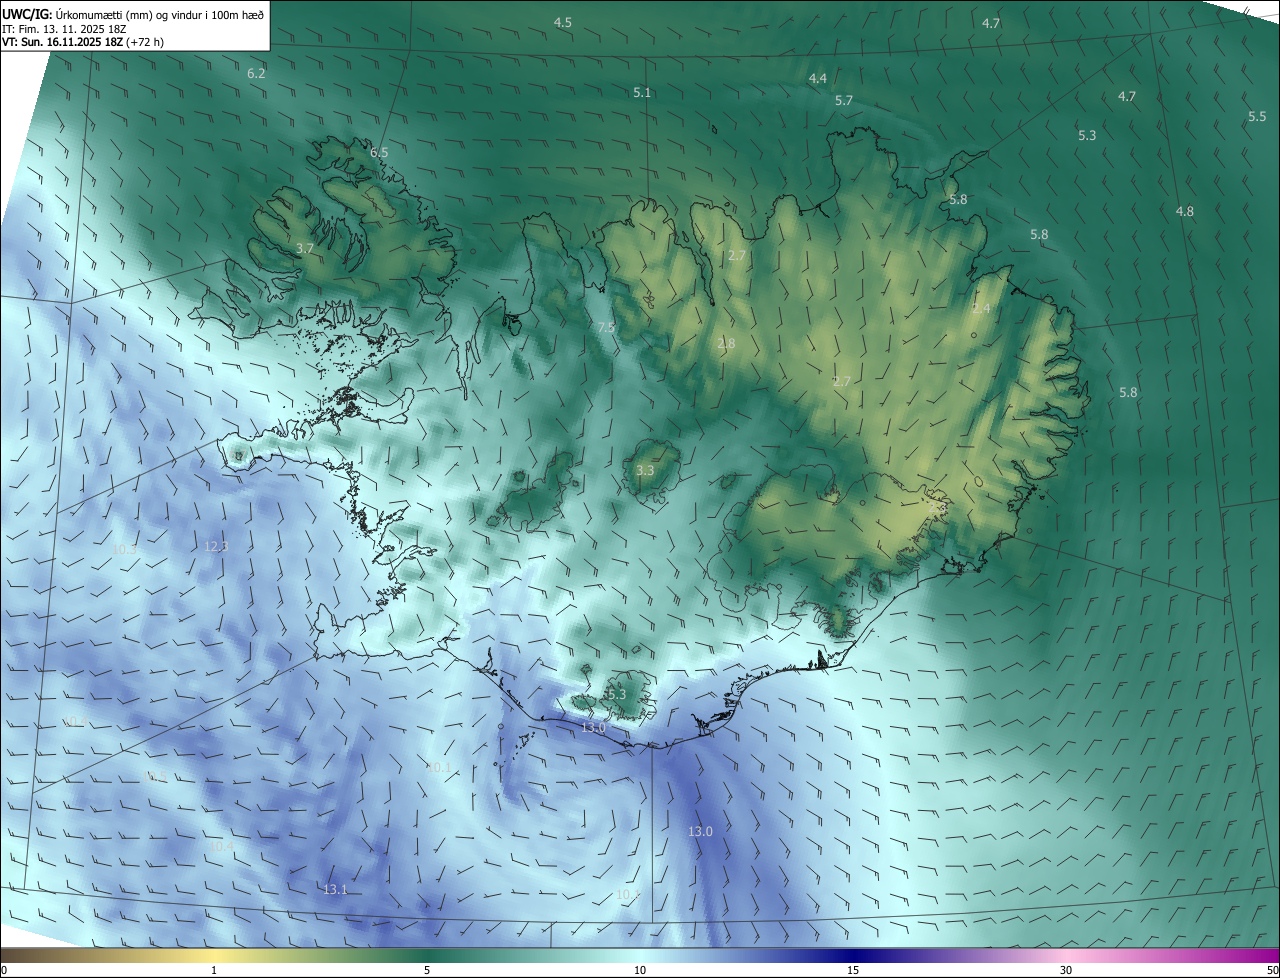Click the 5.7 value label
1280x978 pixels.
pos(844,100)
